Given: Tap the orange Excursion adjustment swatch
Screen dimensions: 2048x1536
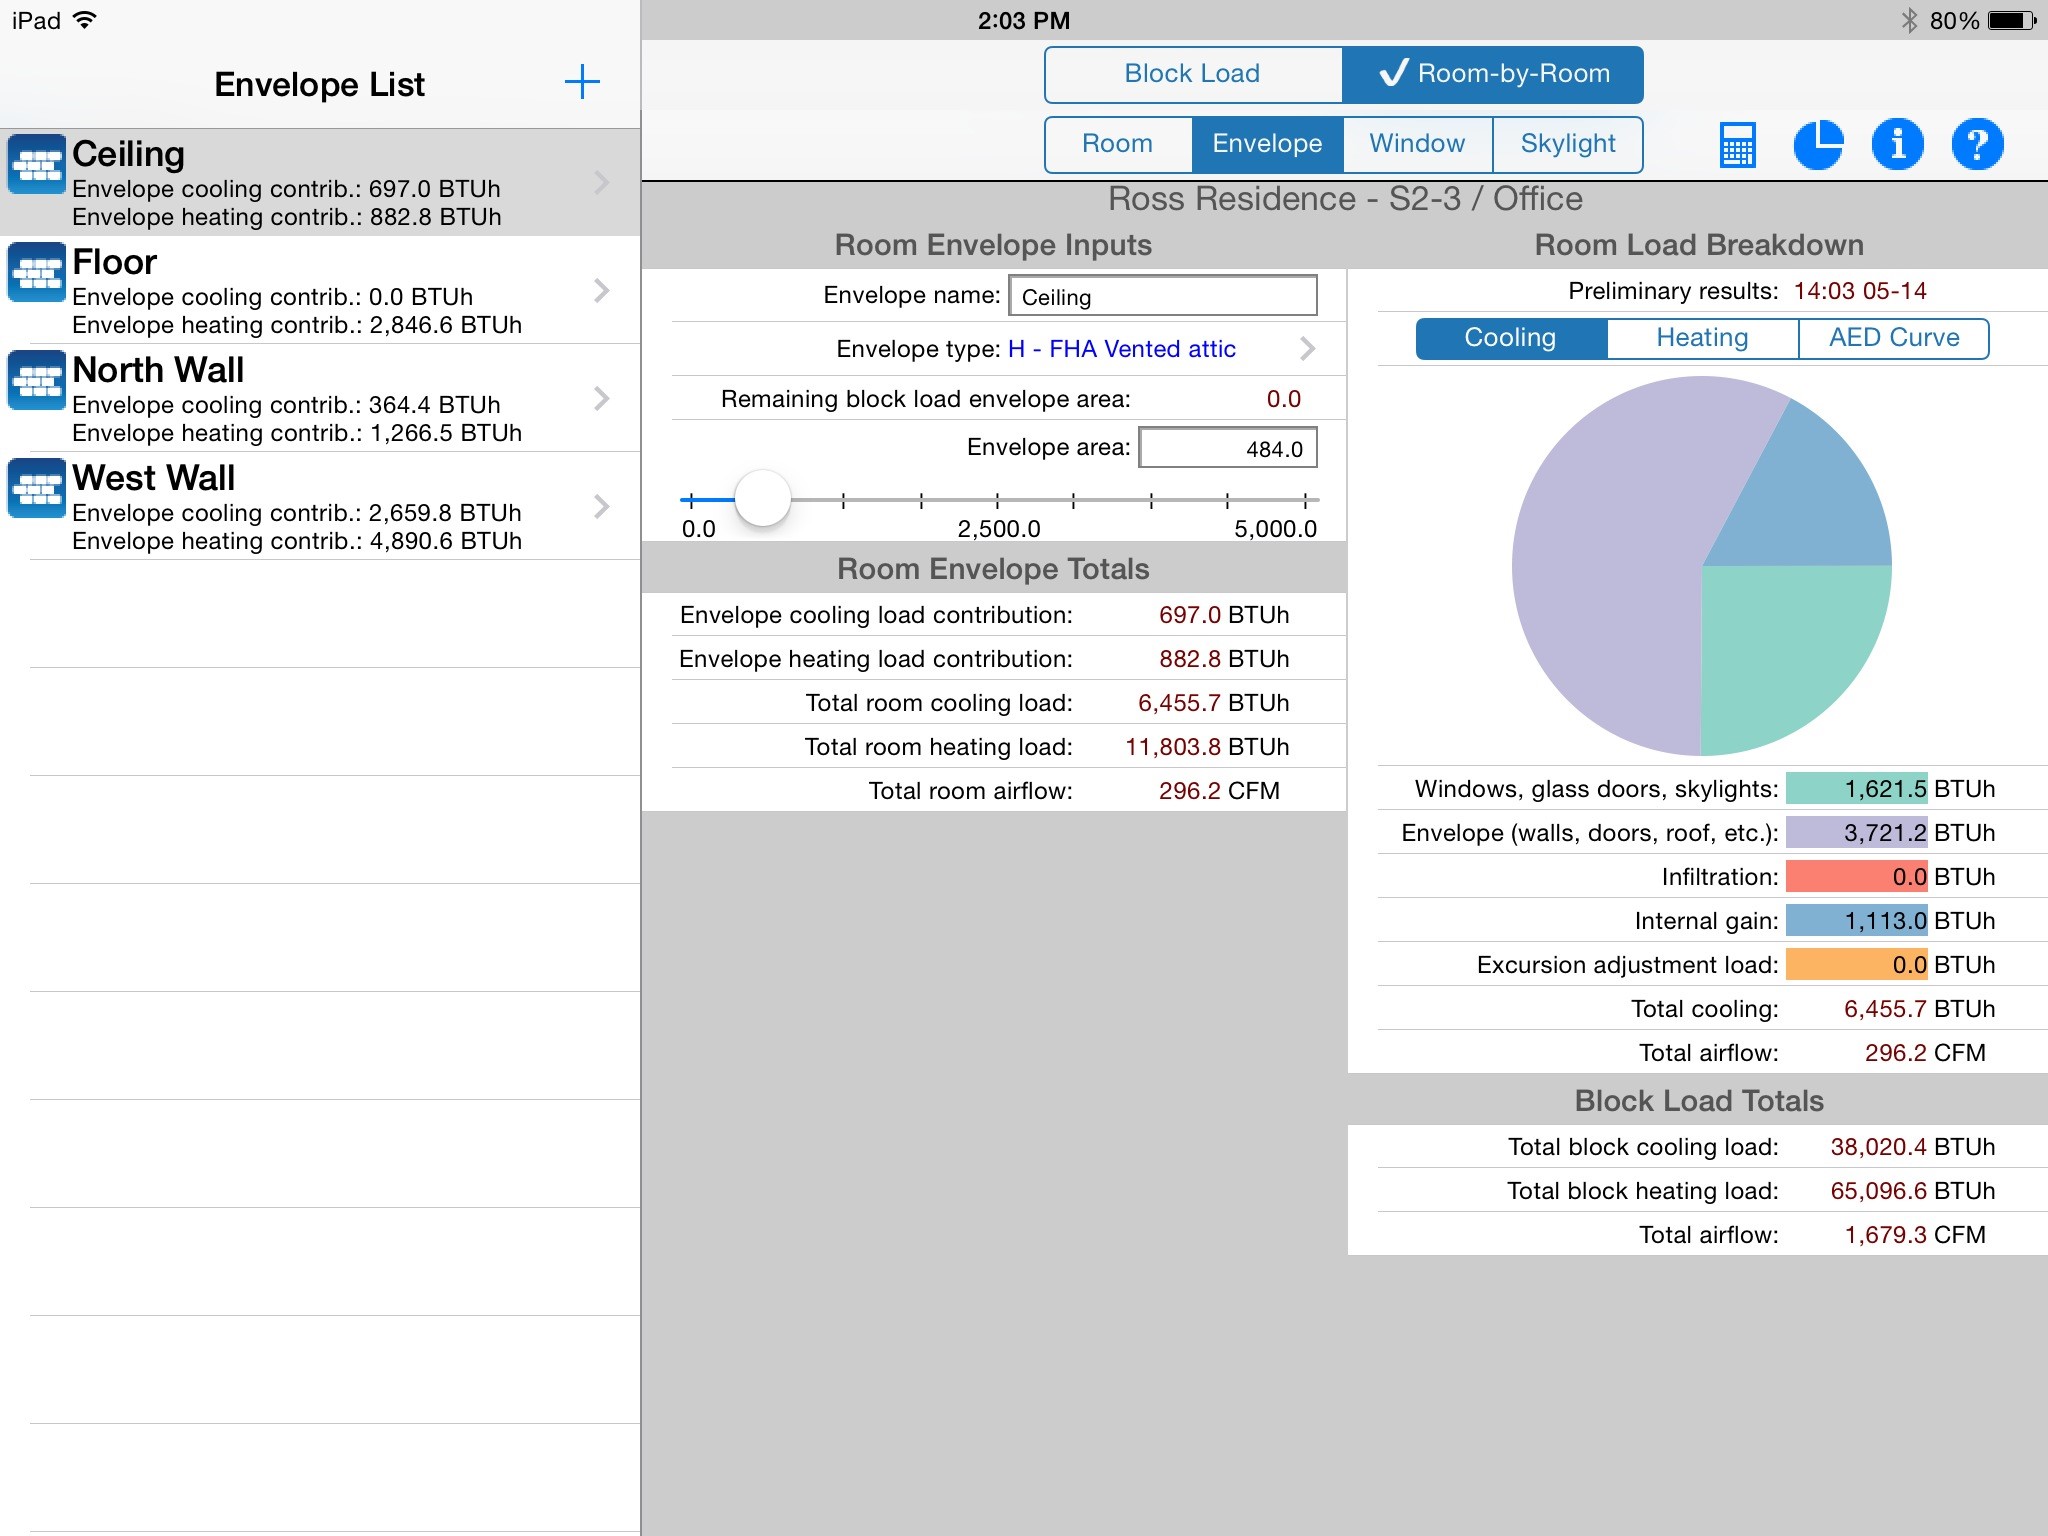Looking at the screenshot, I should click(1857, 965).
